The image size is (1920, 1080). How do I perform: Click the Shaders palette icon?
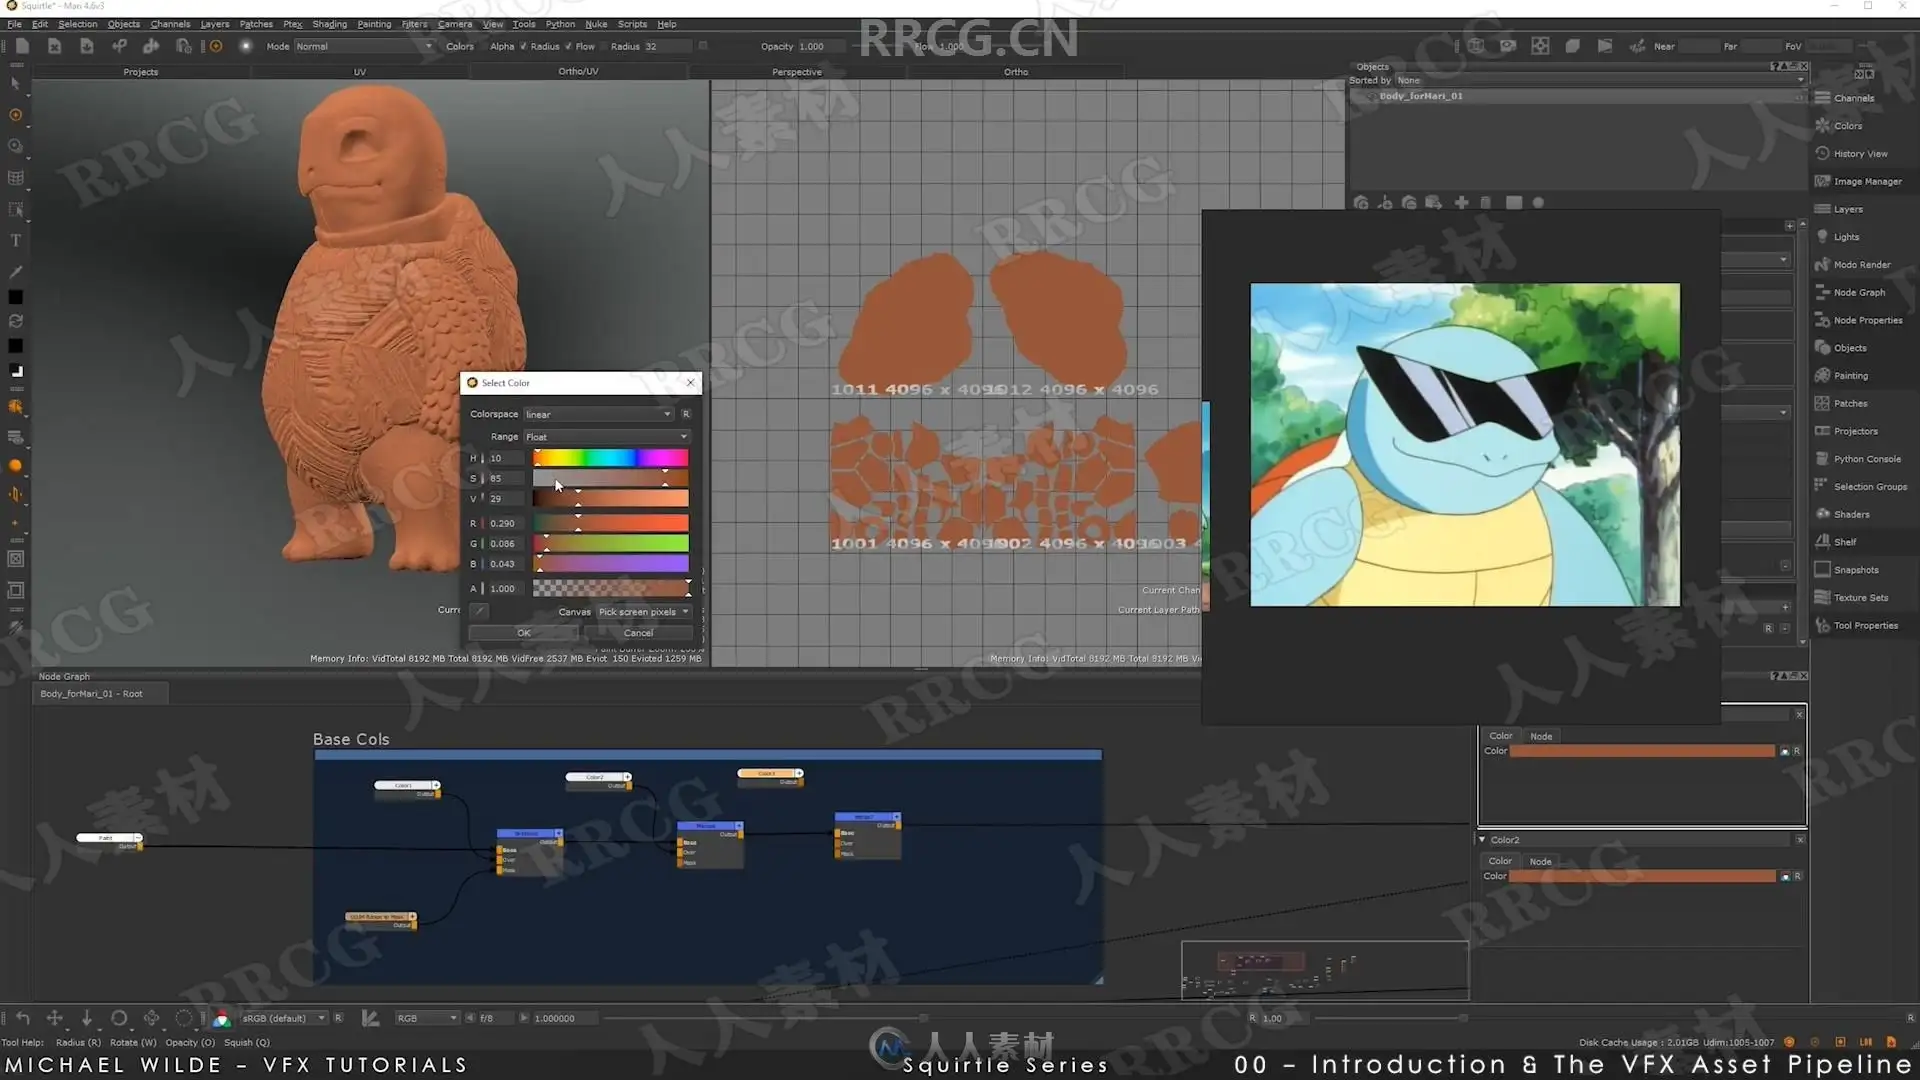click(1822, 514)
